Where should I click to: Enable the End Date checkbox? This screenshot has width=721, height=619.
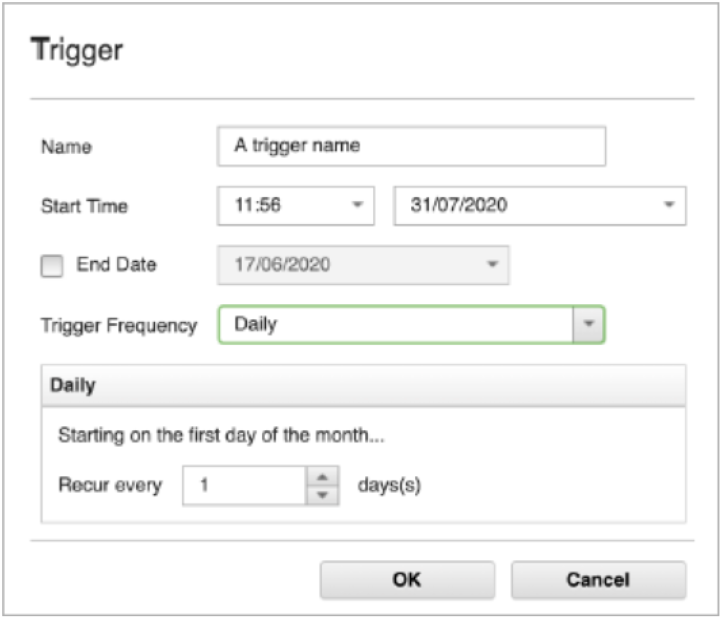[x=51, y=266]
